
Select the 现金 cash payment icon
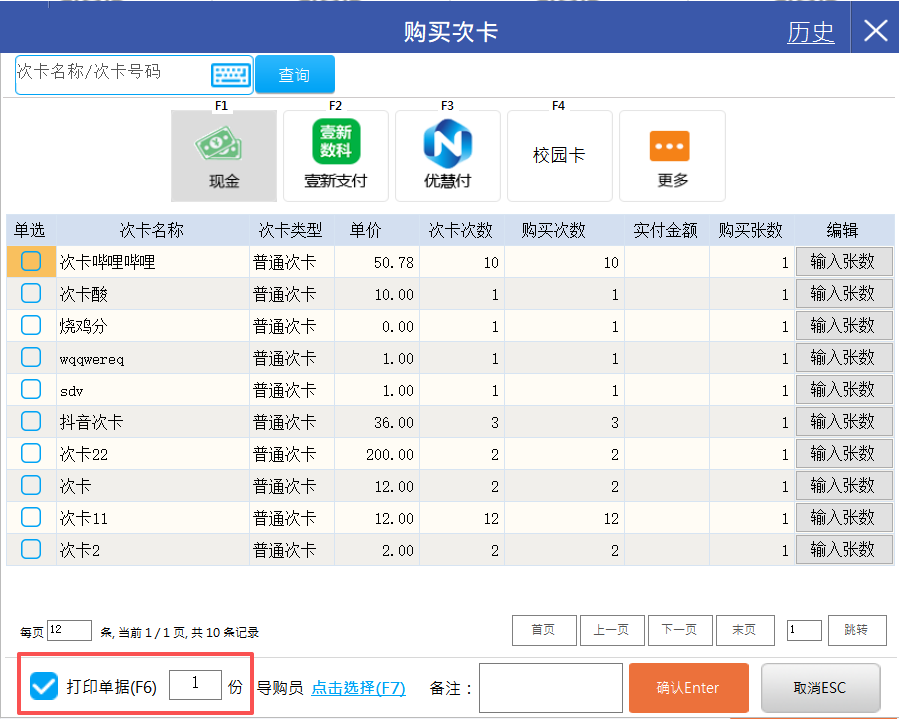pos(223,155)
